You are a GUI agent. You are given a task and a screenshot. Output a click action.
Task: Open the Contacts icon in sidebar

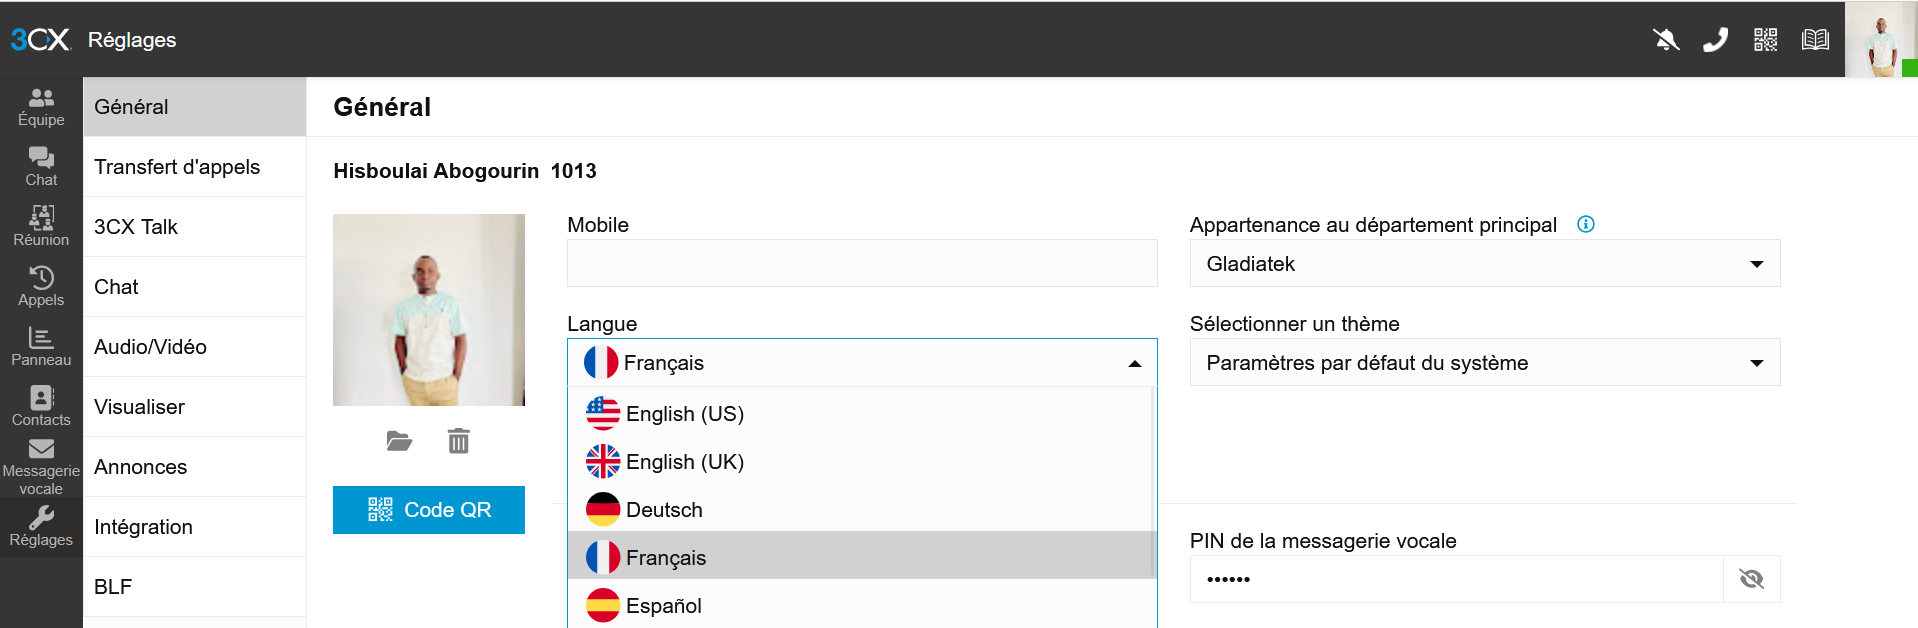click(x=41, y=406)
